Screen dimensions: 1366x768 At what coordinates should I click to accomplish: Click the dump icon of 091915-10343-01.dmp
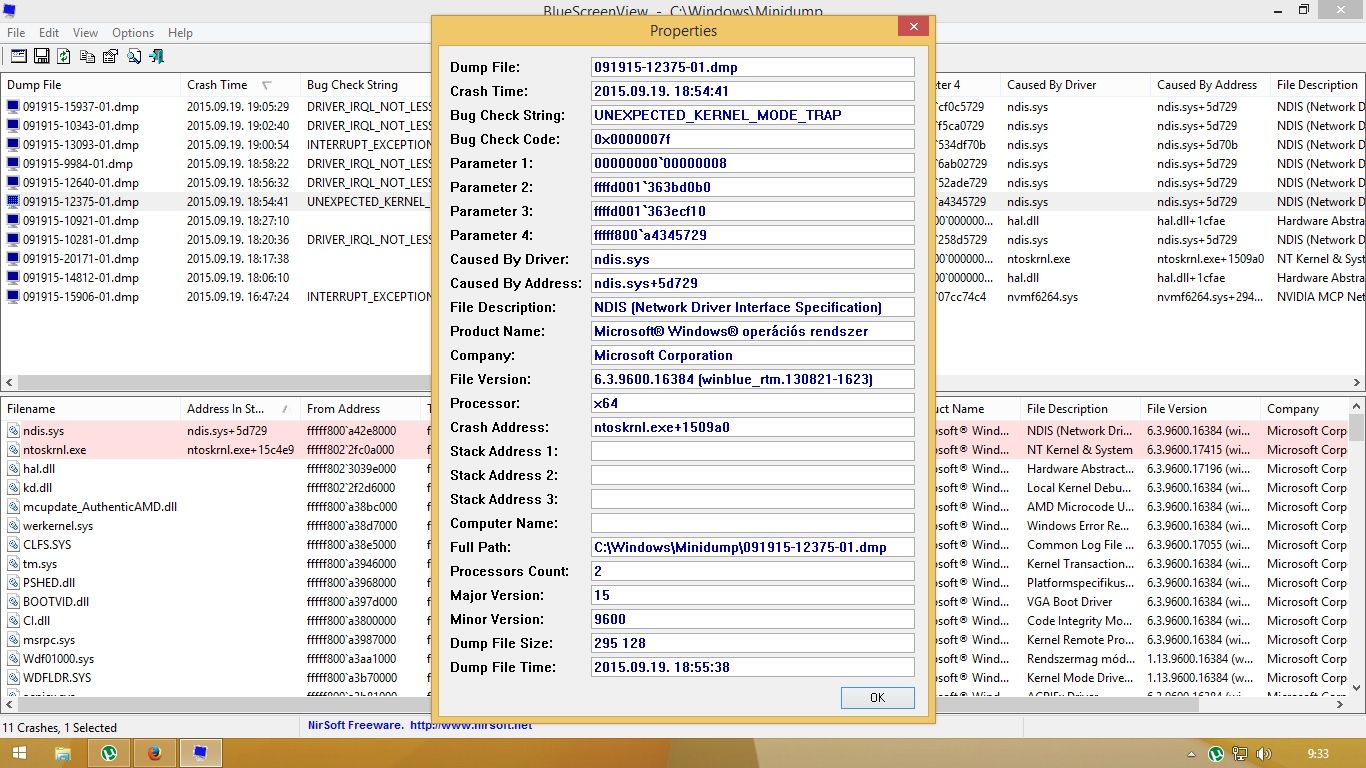click(13, 126)
